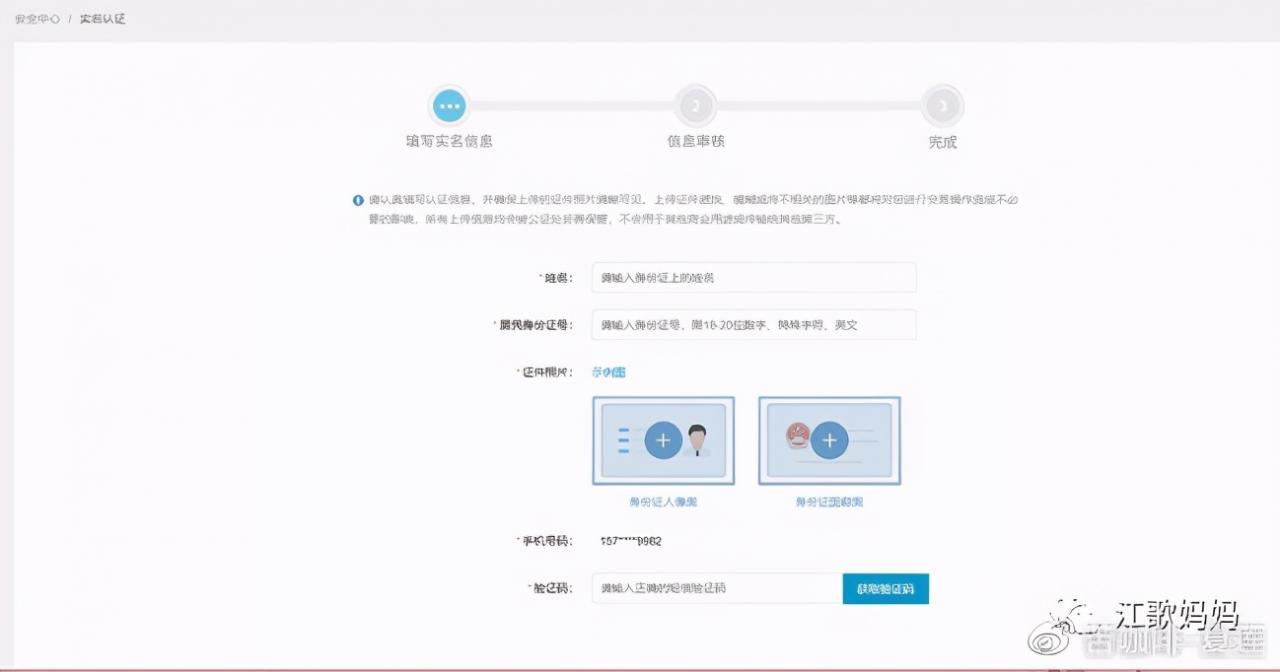Viewport: 1280px width, 672px height.
Task: Click the progress line between step one and two
Action: coord(572,105)
